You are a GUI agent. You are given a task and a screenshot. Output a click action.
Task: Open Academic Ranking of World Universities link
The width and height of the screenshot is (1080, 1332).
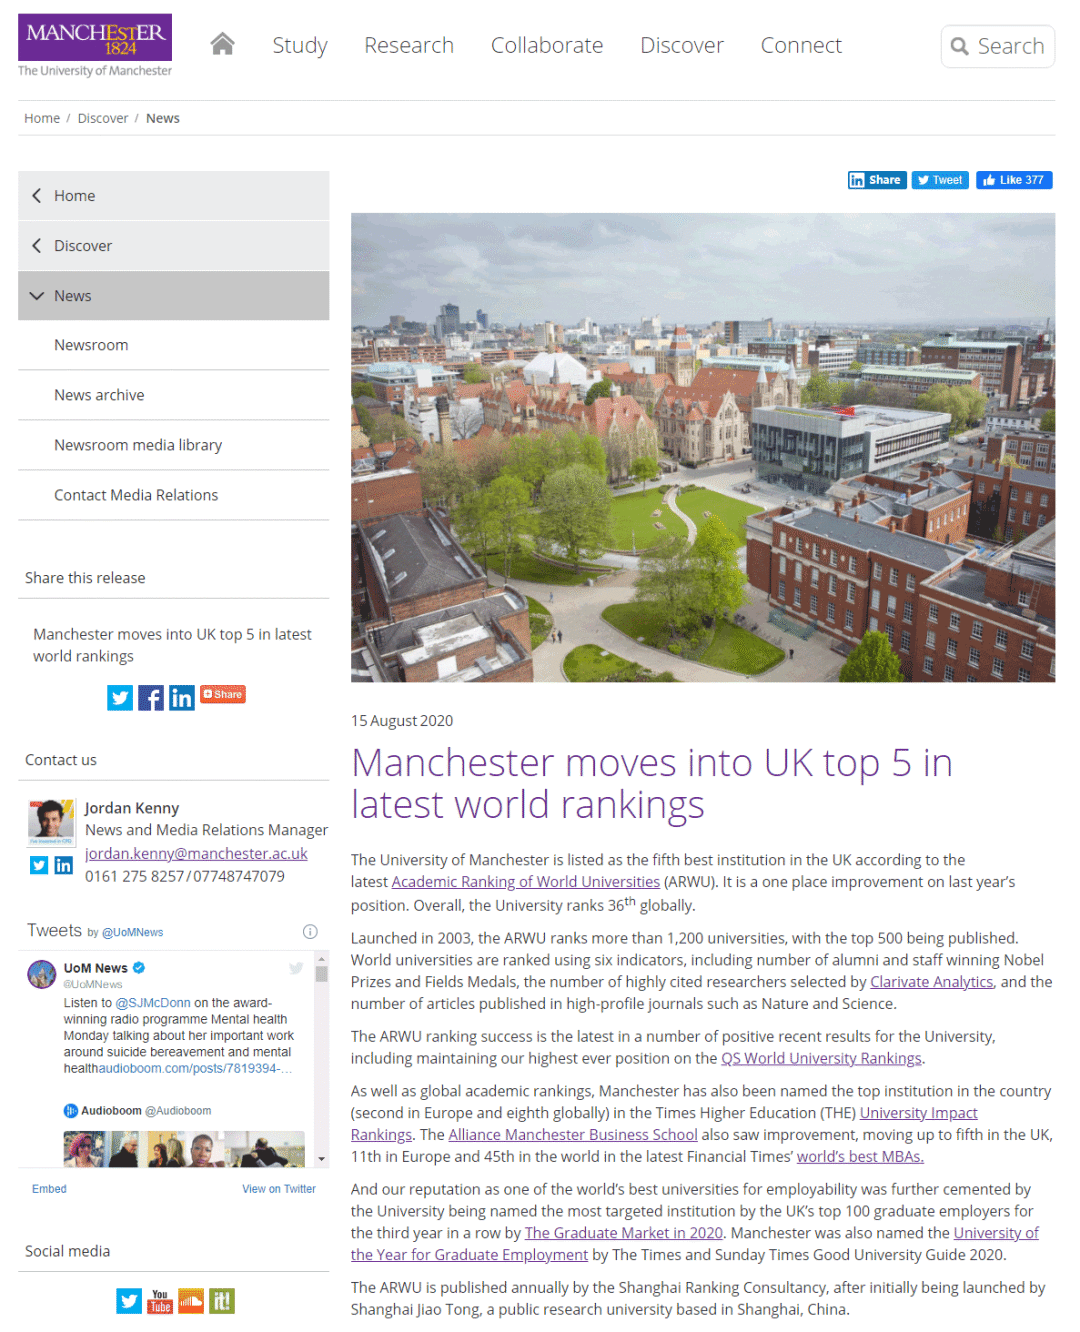pos(526,882)
